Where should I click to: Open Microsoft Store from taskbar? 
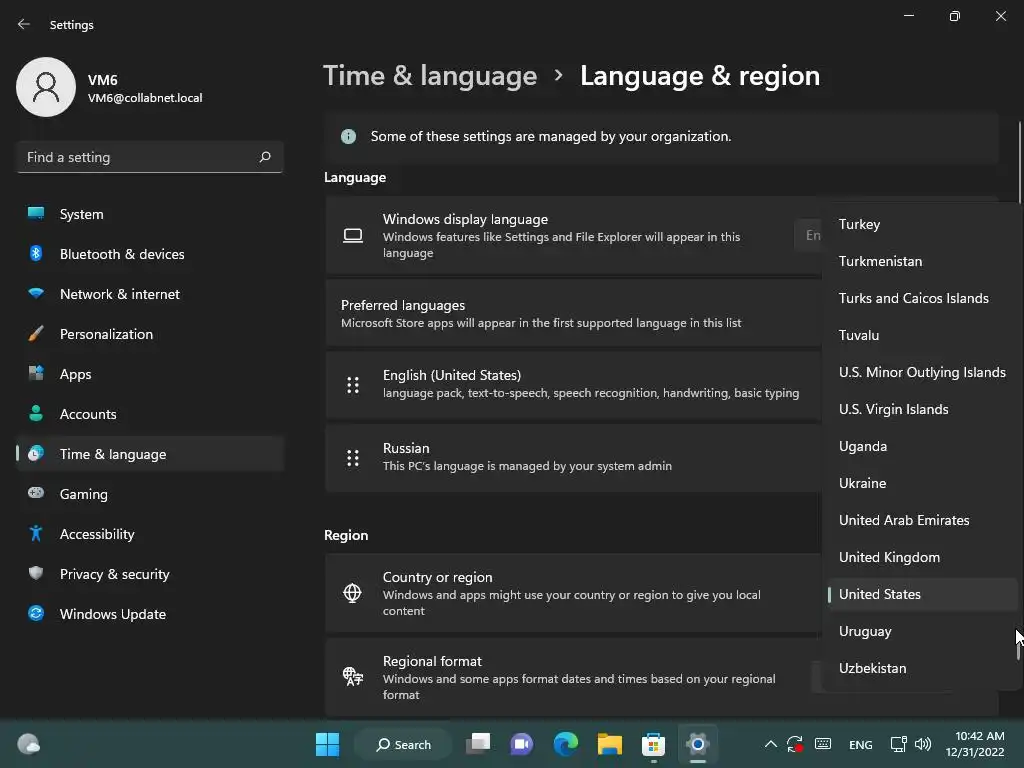click(x=653, y=744)
